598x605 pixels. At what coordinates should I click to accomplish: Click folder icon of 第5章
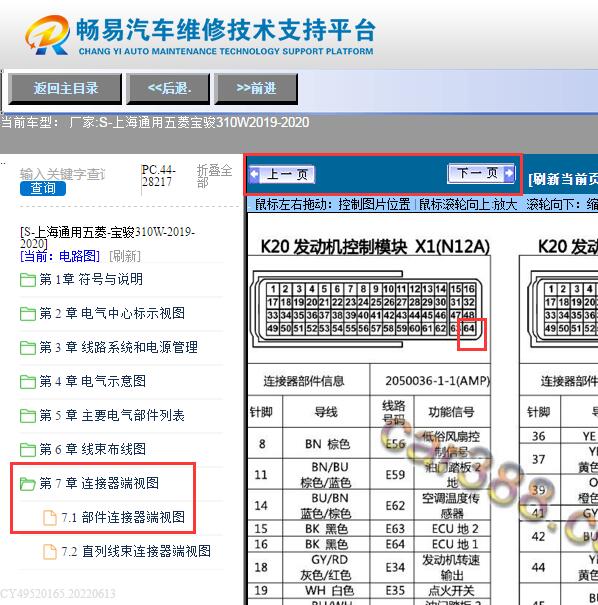(28, 416)
